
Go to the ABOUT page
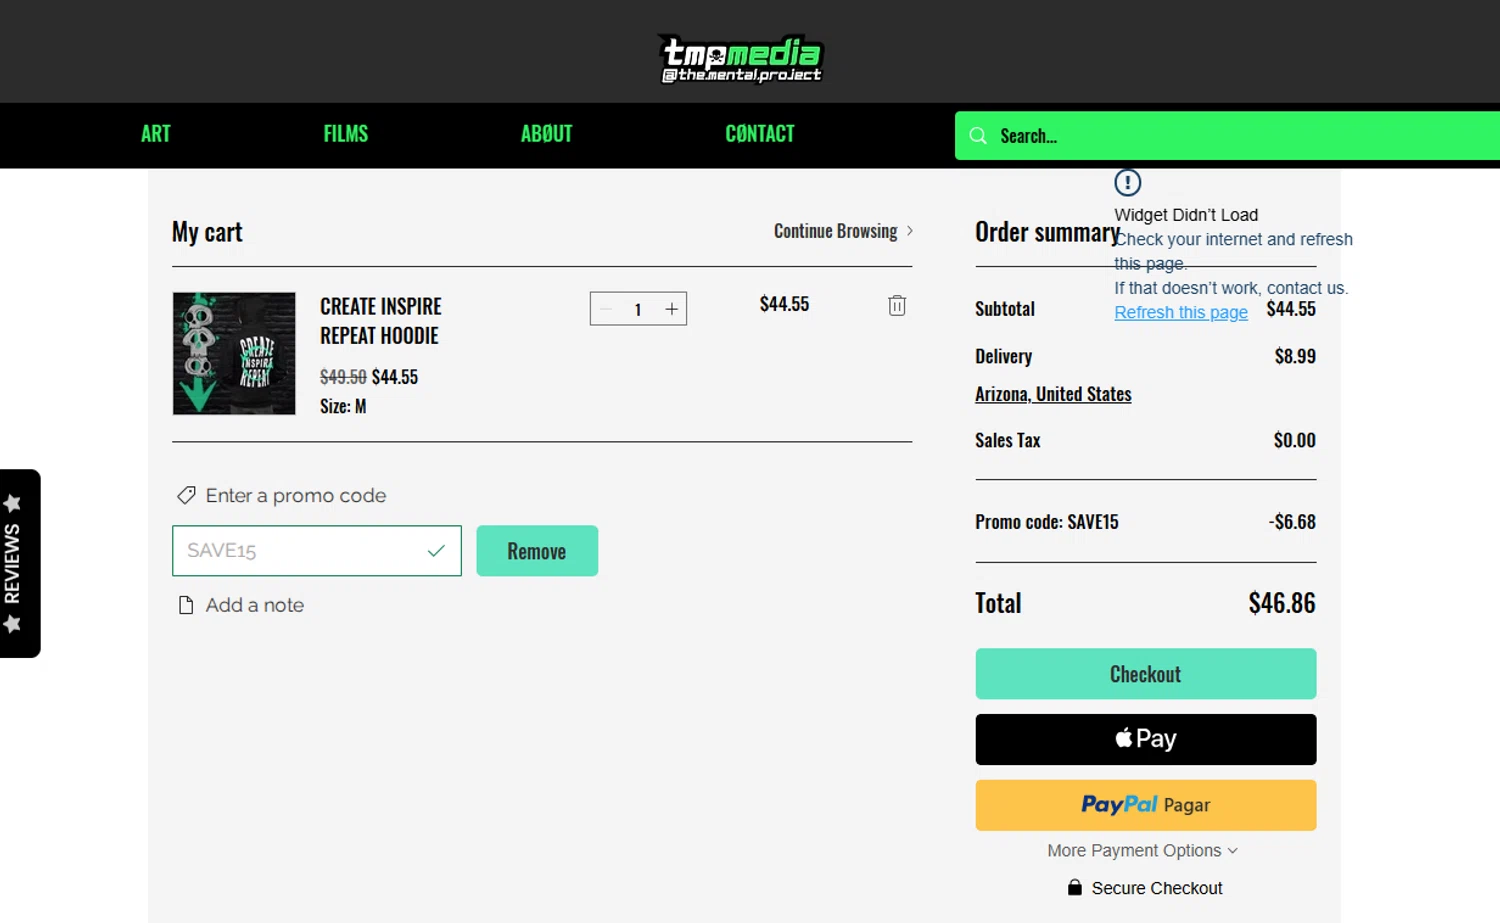tap(546, 134)
